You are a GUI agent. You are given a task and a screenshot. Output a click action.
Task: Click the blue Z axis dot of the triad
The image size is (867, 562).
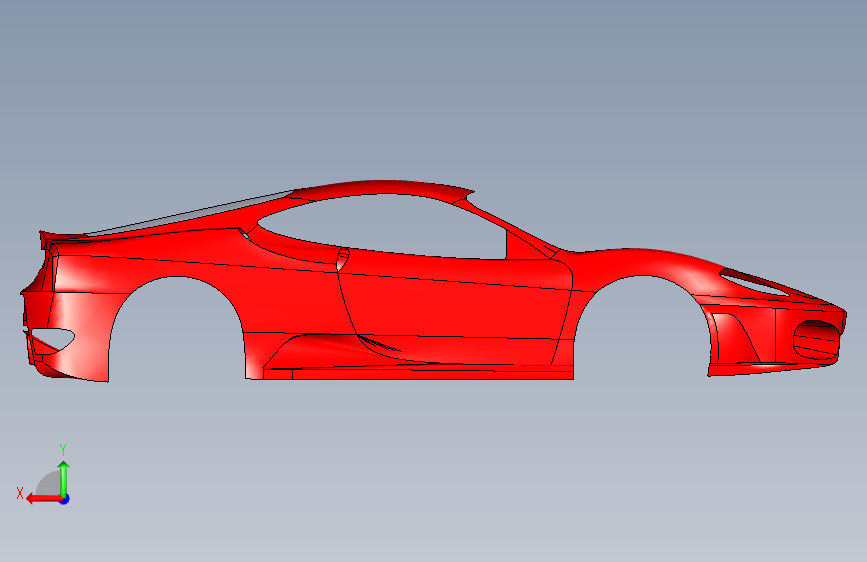click(65, 499)
